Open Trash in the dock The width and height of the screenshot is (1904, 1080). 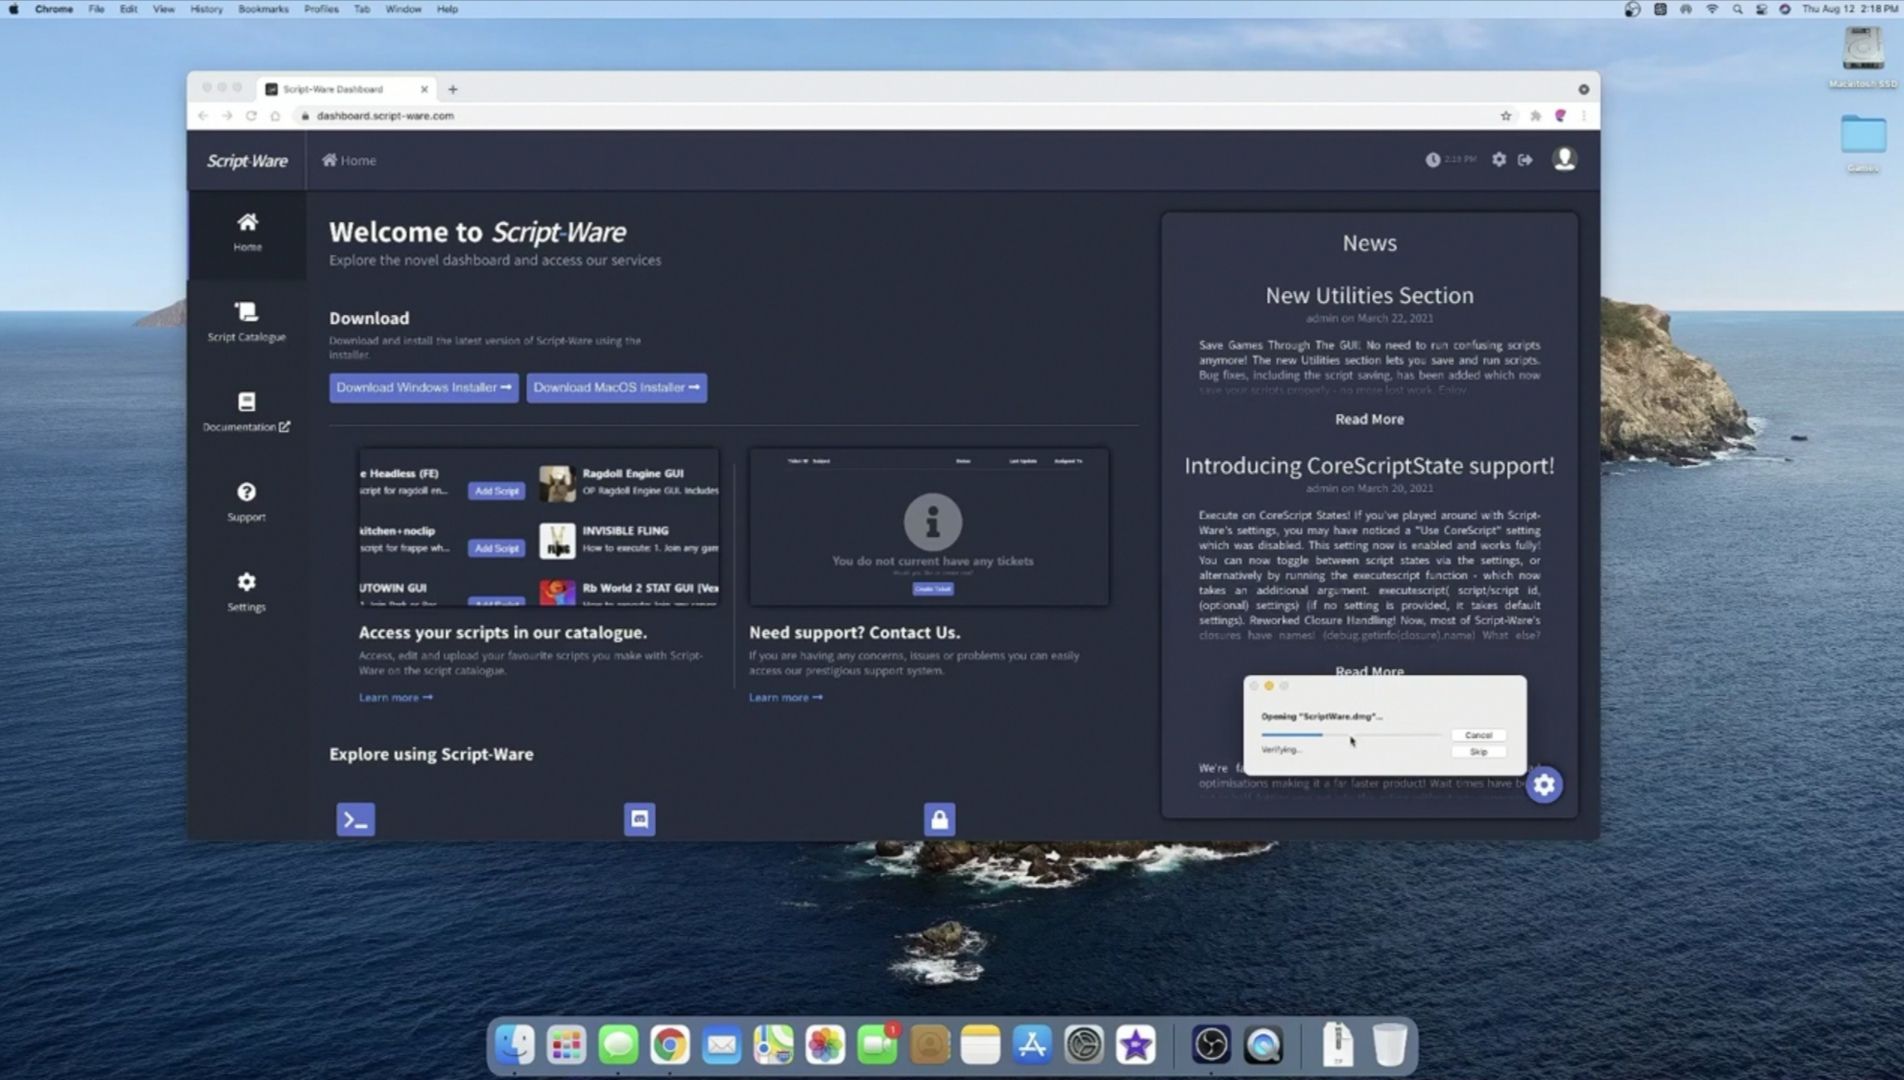(1389, 1045)
